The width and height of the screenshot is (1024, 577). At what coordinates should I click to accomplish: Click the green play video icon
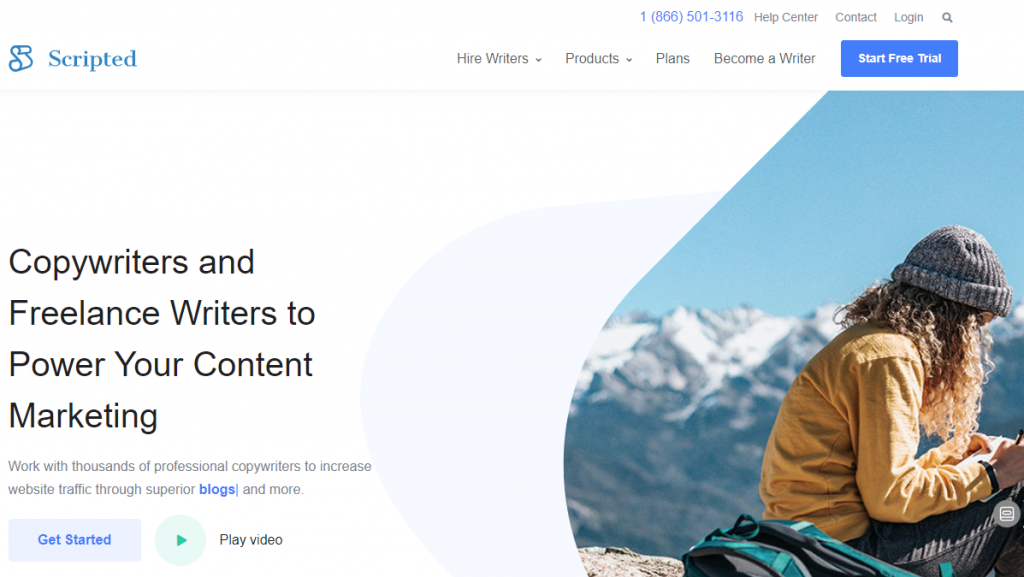pos(180,540)
